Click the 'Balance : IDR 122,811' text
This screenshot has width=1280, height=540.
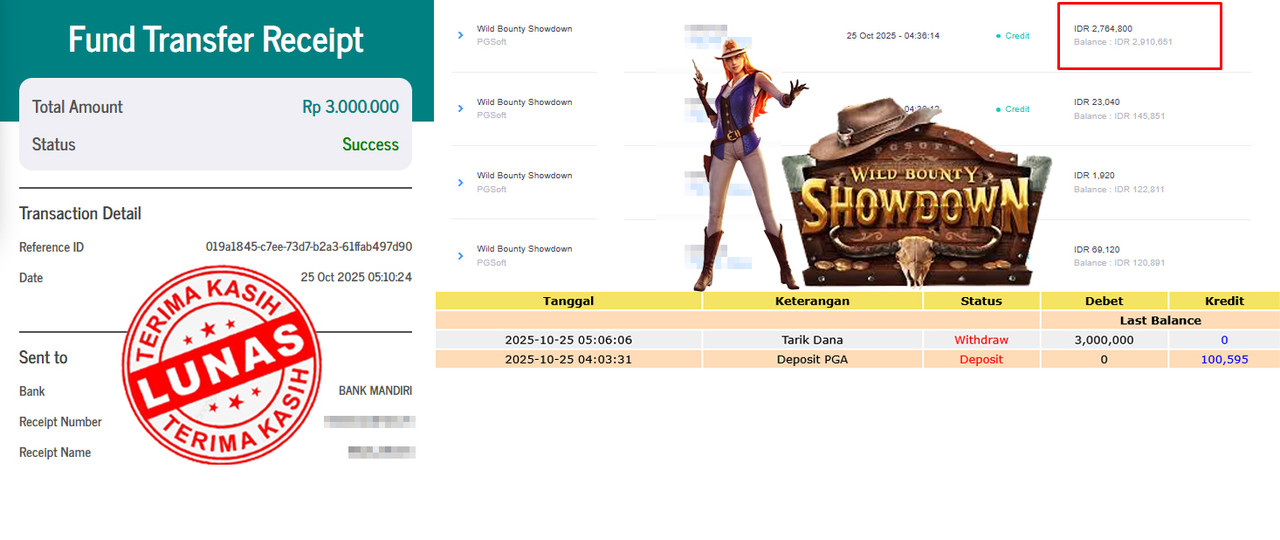(x=1119, y=189)
